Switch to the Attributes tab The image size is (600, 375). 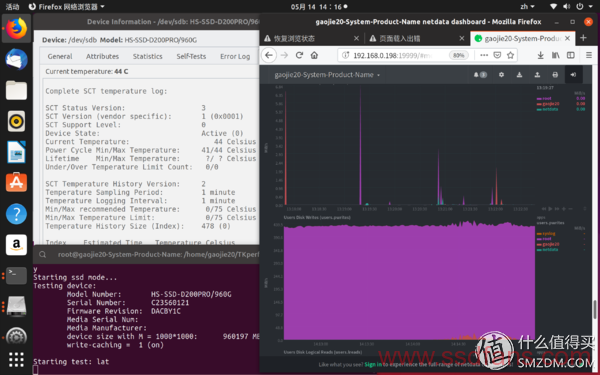point(102,56)
